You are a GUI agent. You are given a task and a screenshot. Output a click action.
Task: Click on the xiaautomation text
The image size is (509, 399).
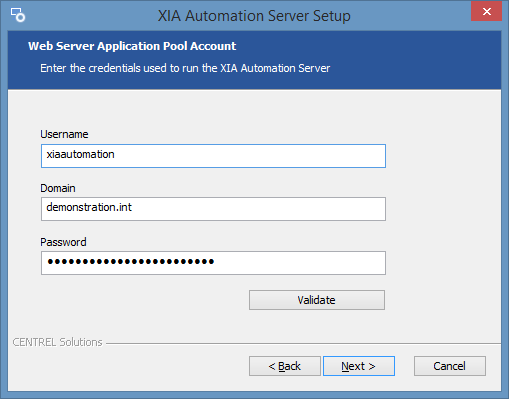coord(80,154)
